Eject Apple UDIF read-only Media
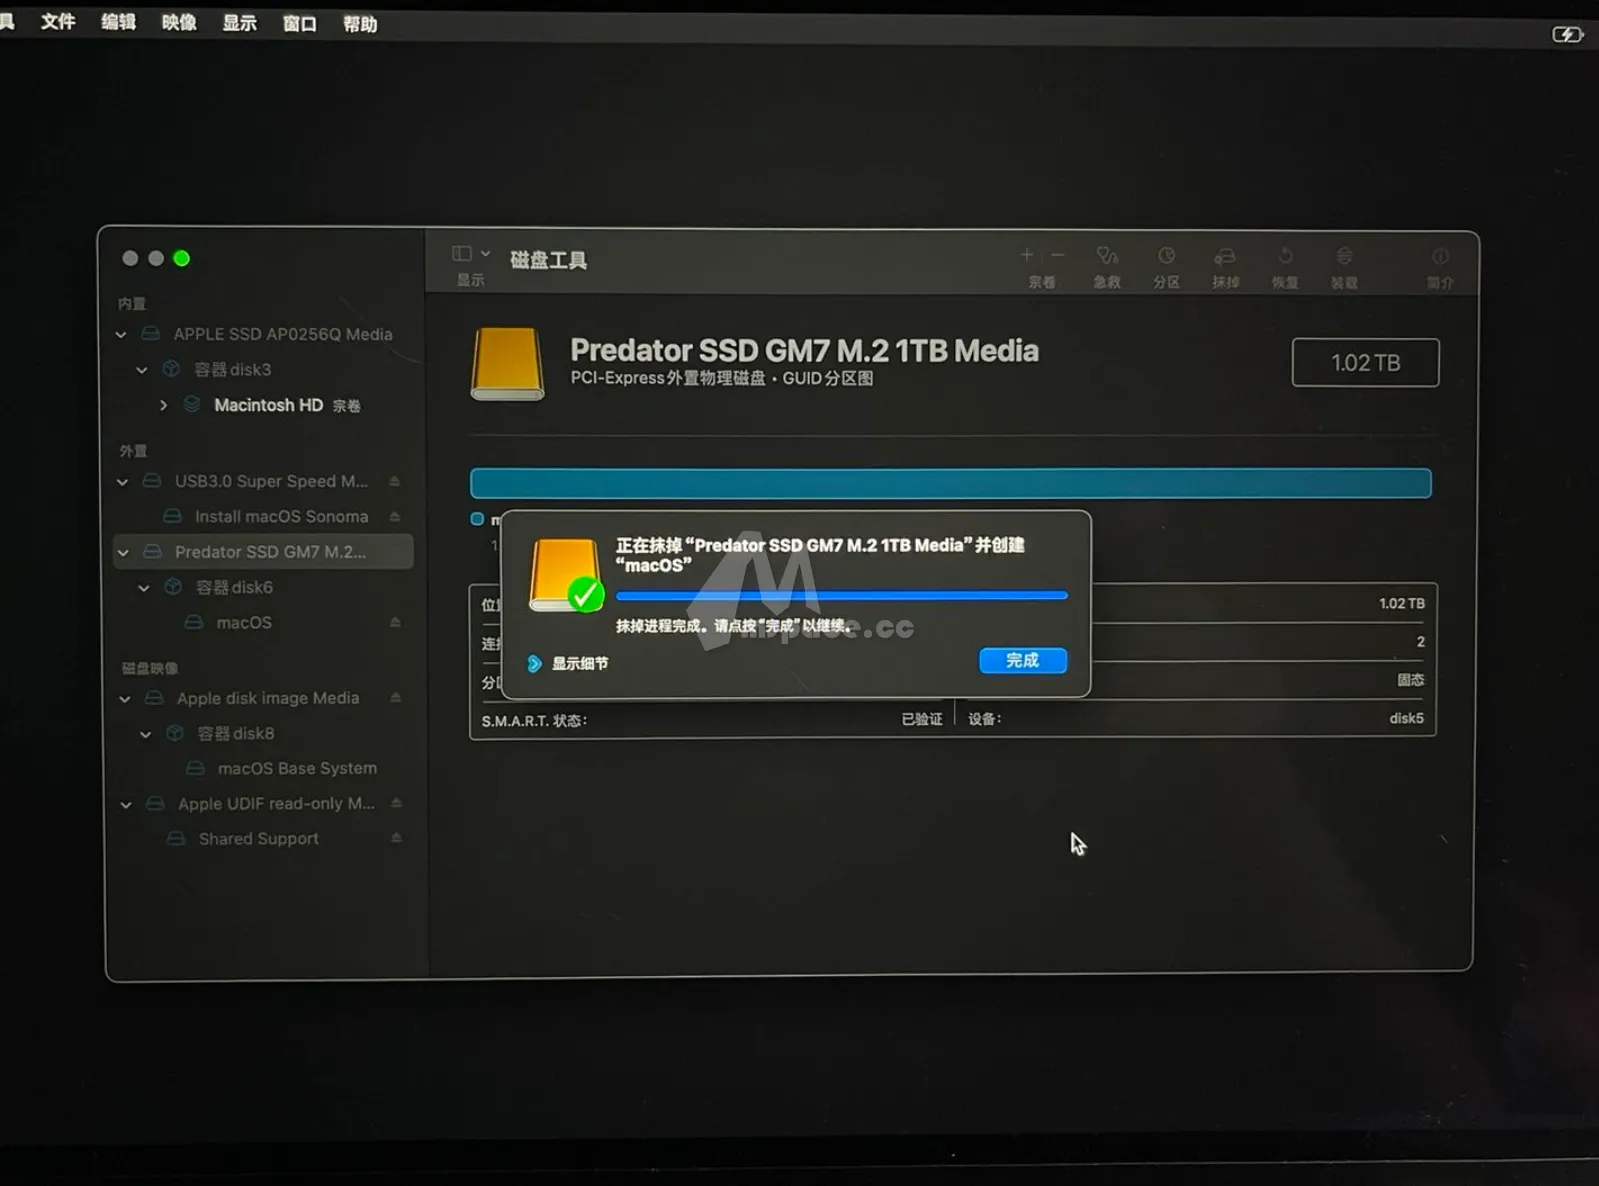1599x1186 pixels. pos(397,803)
